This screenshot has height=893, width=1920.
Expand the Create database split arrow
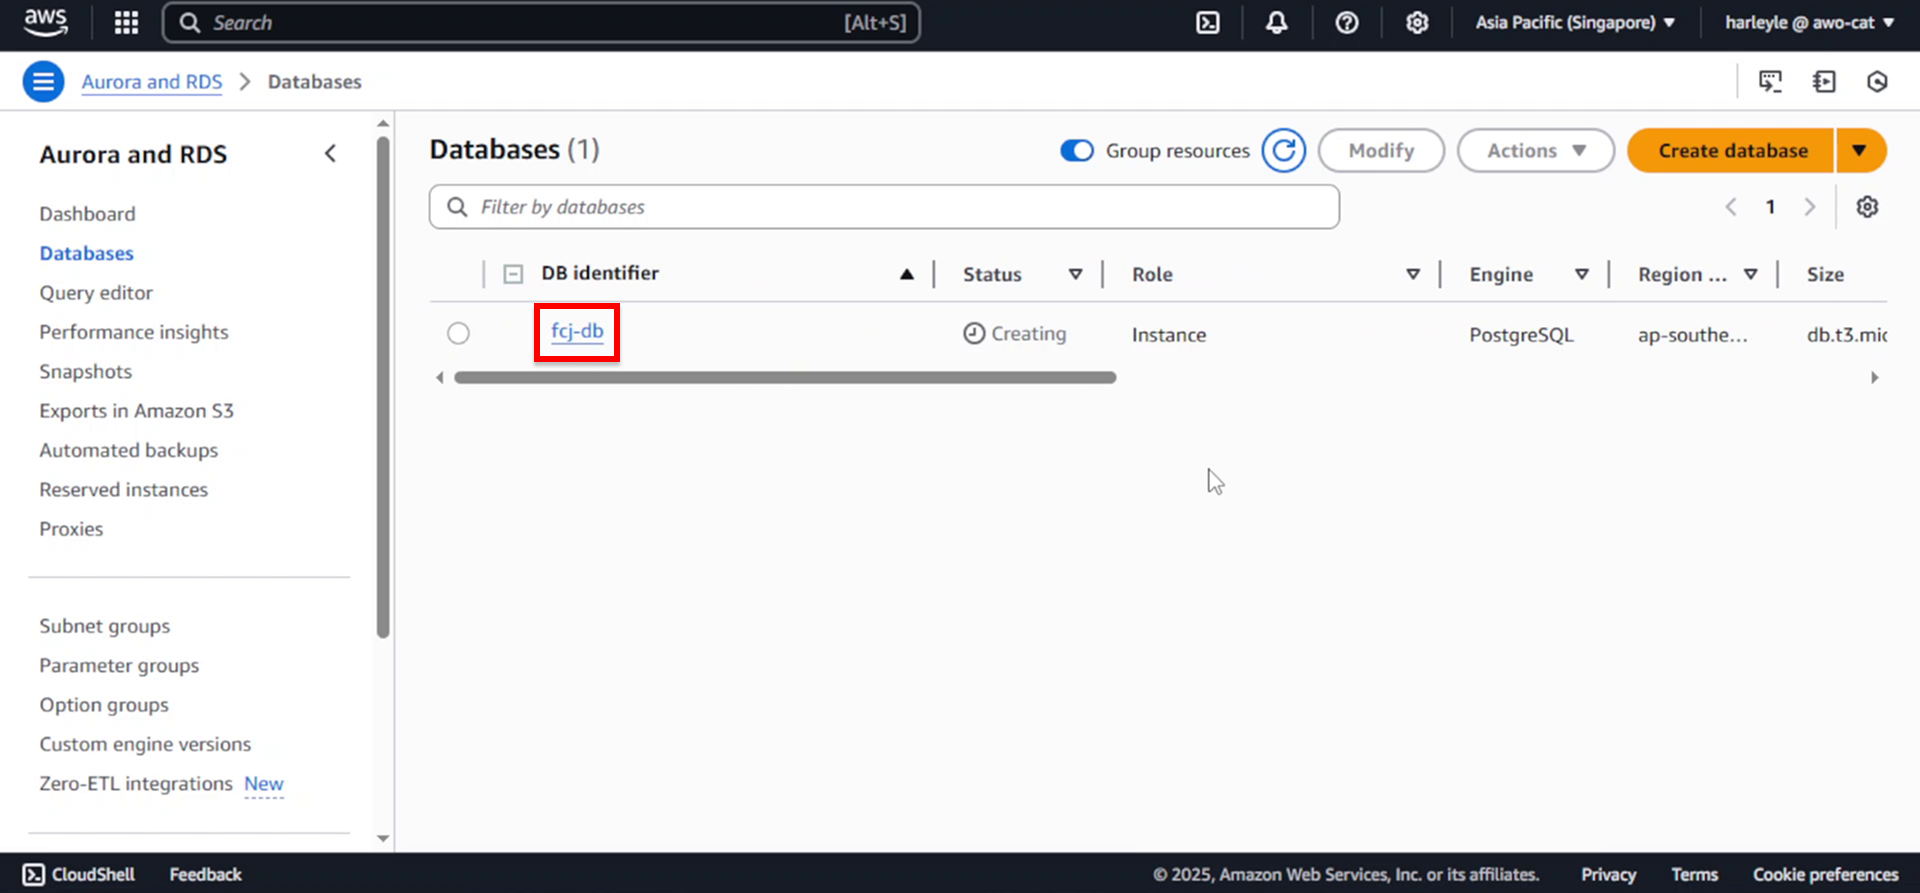click(x=1861, y=150)
